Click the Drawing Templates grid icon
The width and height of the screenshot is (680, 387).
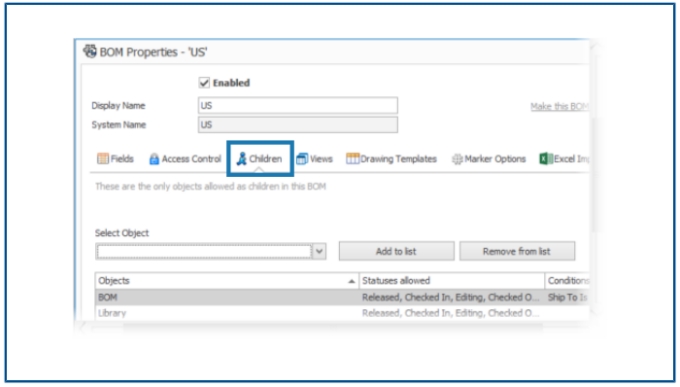point(353,159)
